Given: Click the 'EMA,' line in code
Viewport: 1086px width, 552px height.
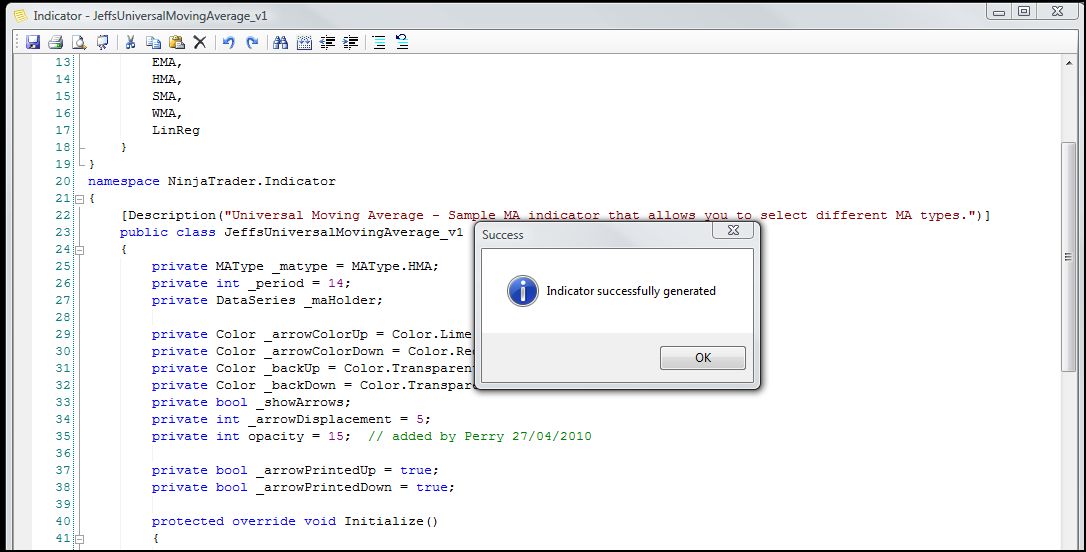Looking at the screenshot, I should [167, 62].
